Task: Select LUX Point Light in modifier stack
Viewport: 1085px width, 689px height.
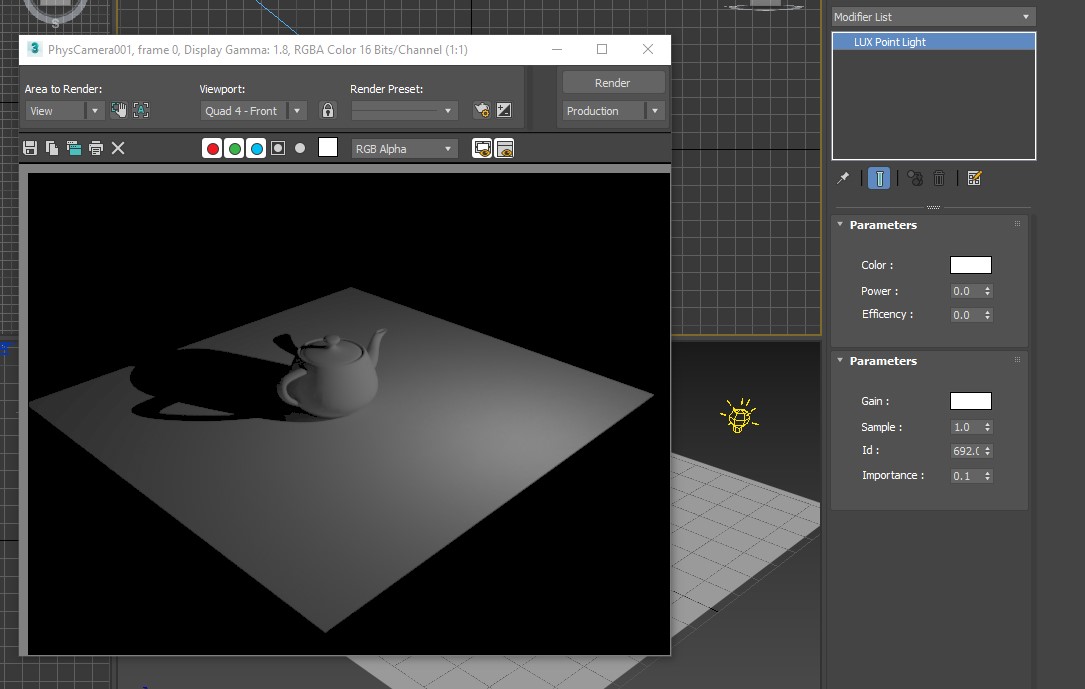Action: pos(890,42)
